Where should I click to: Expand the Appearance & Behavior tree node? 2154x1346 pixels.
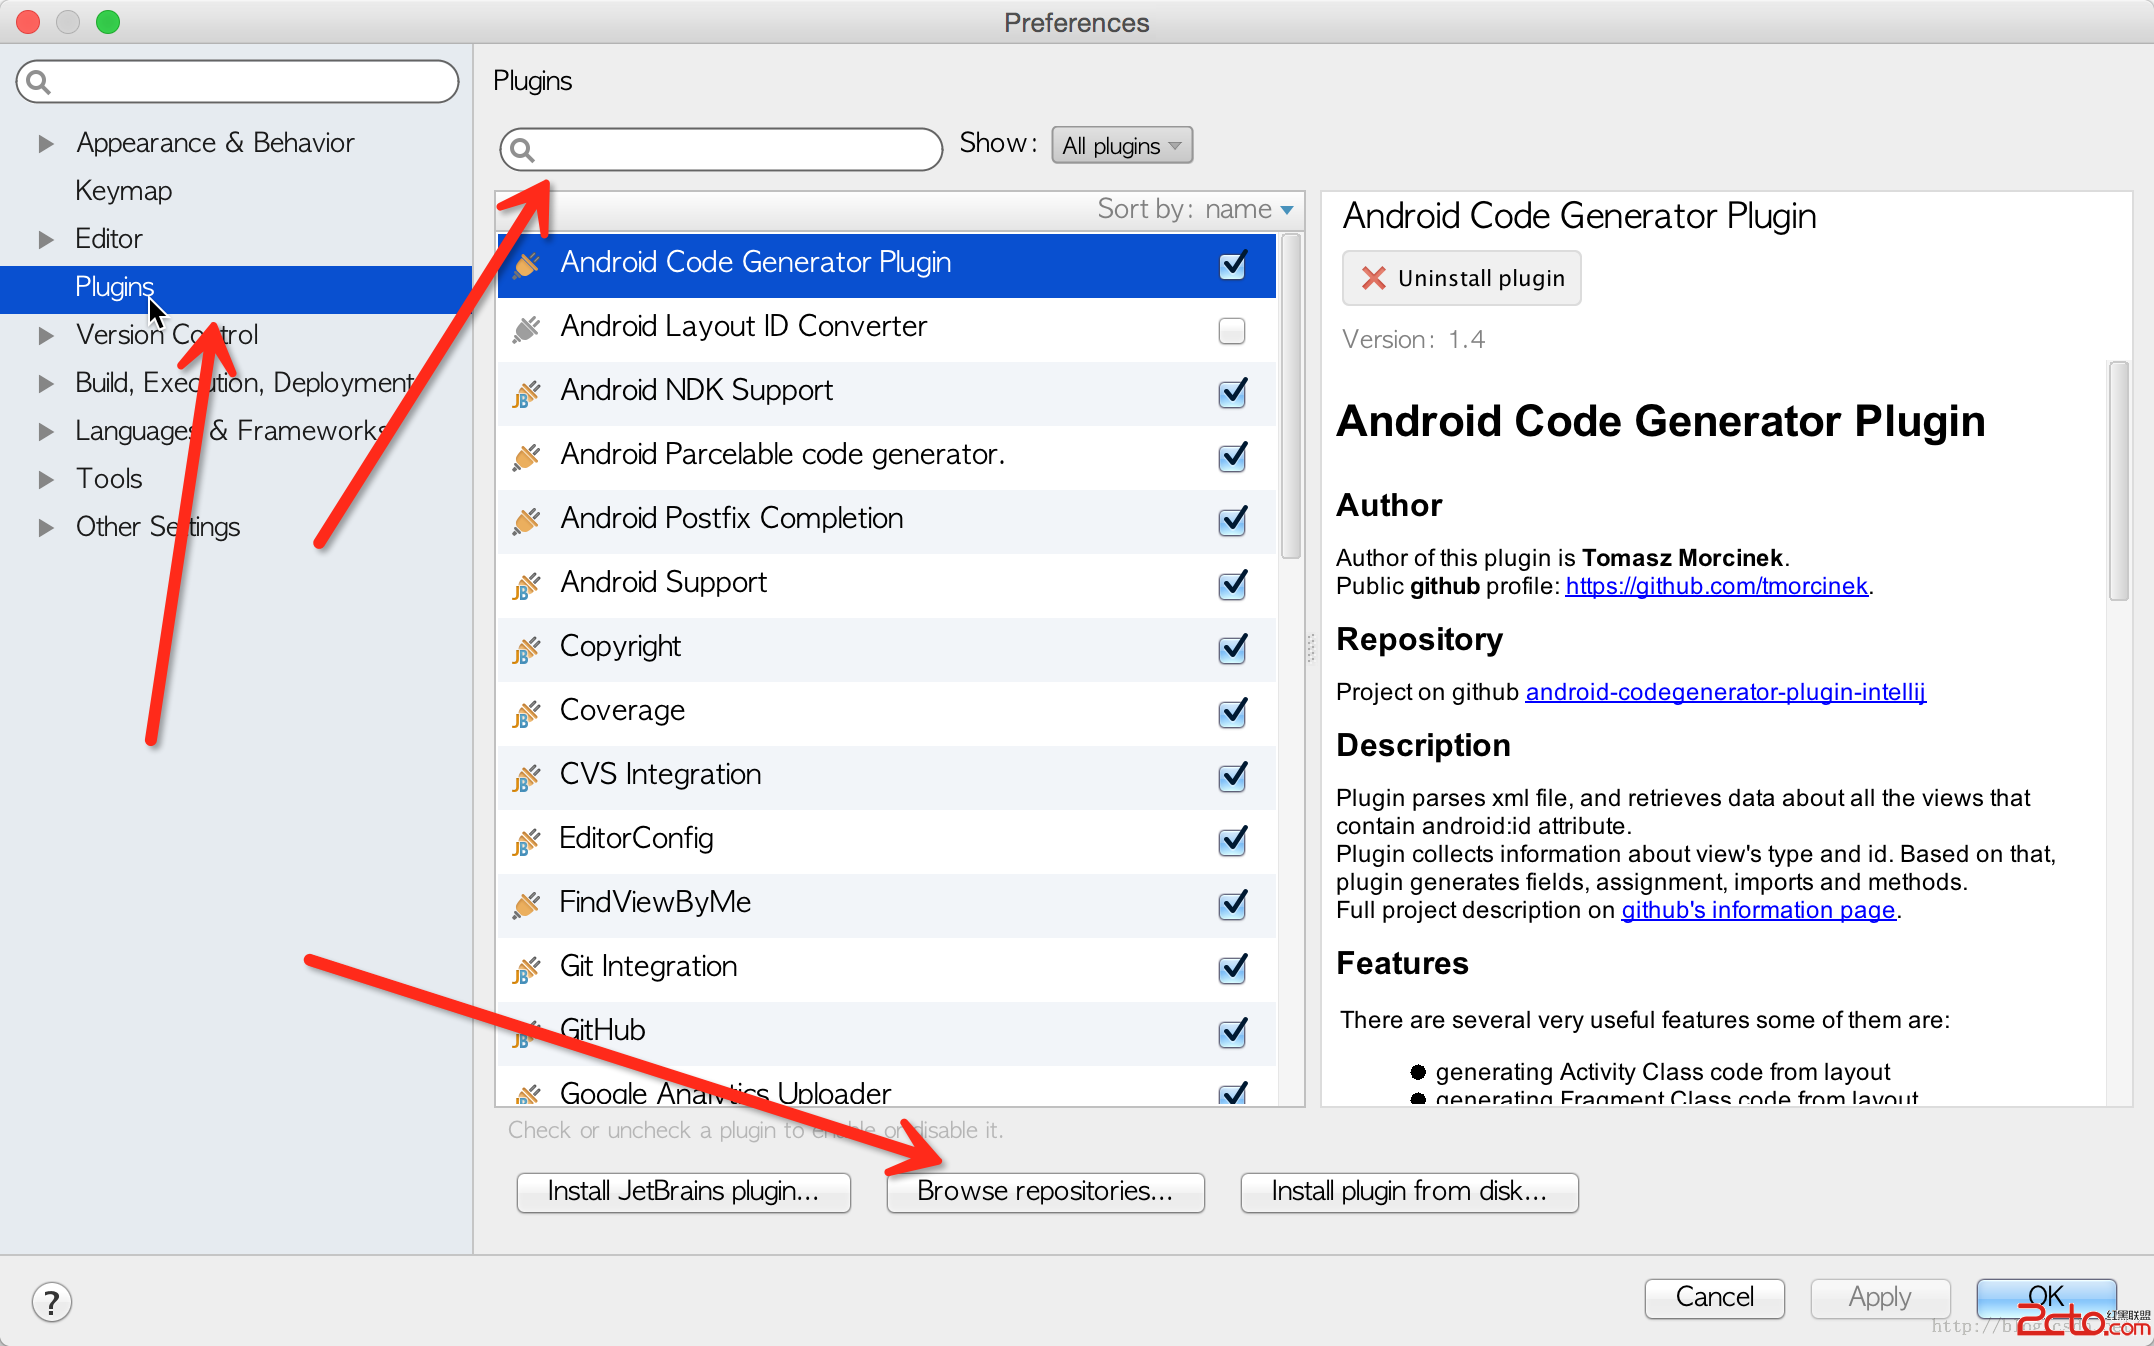(45, 143)
